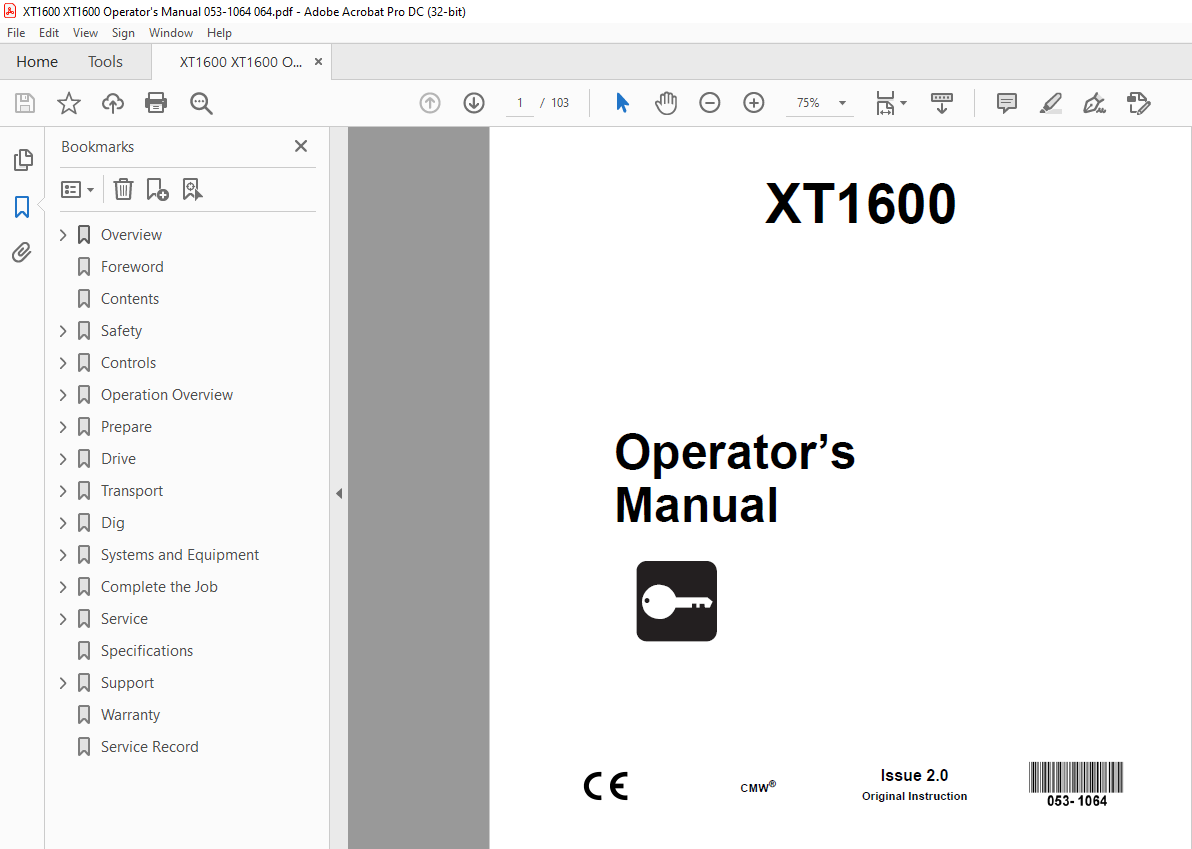Select the Transport bookmark label
The image size is (1192, 849).
(132, 491)
